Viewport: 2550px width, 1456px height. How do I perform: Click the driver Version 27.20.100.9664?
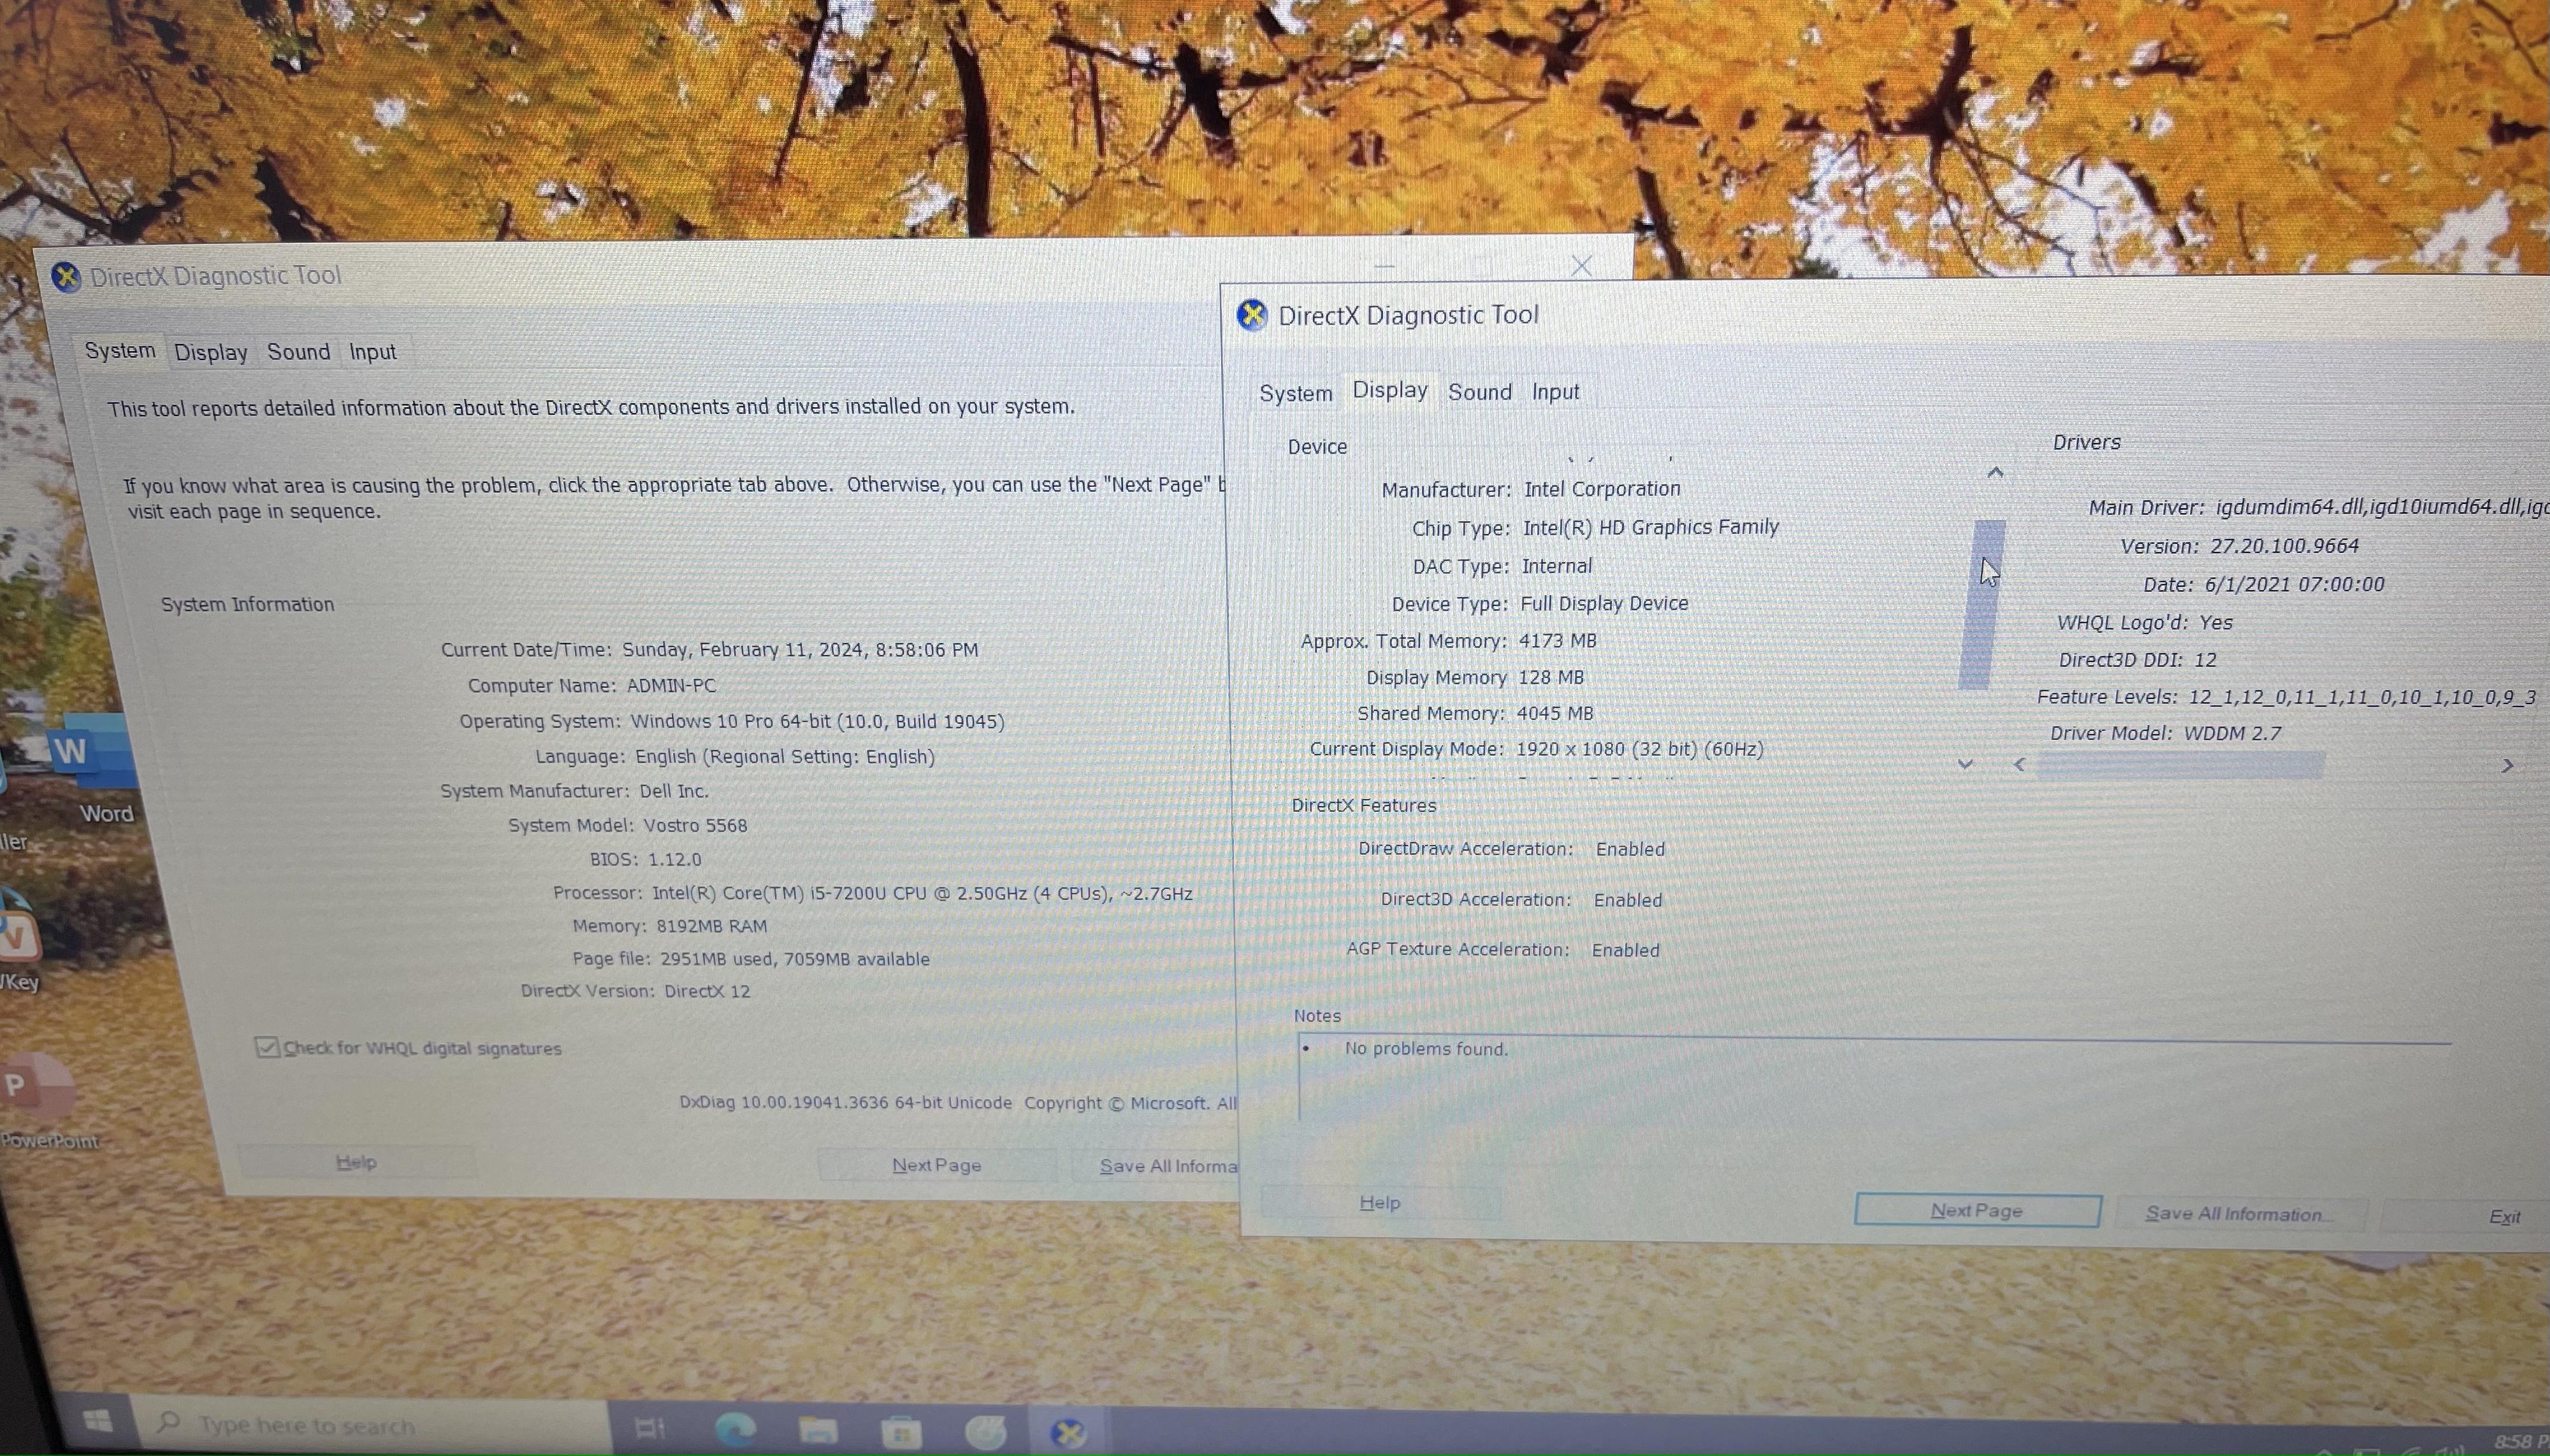tap(2284, 546)
